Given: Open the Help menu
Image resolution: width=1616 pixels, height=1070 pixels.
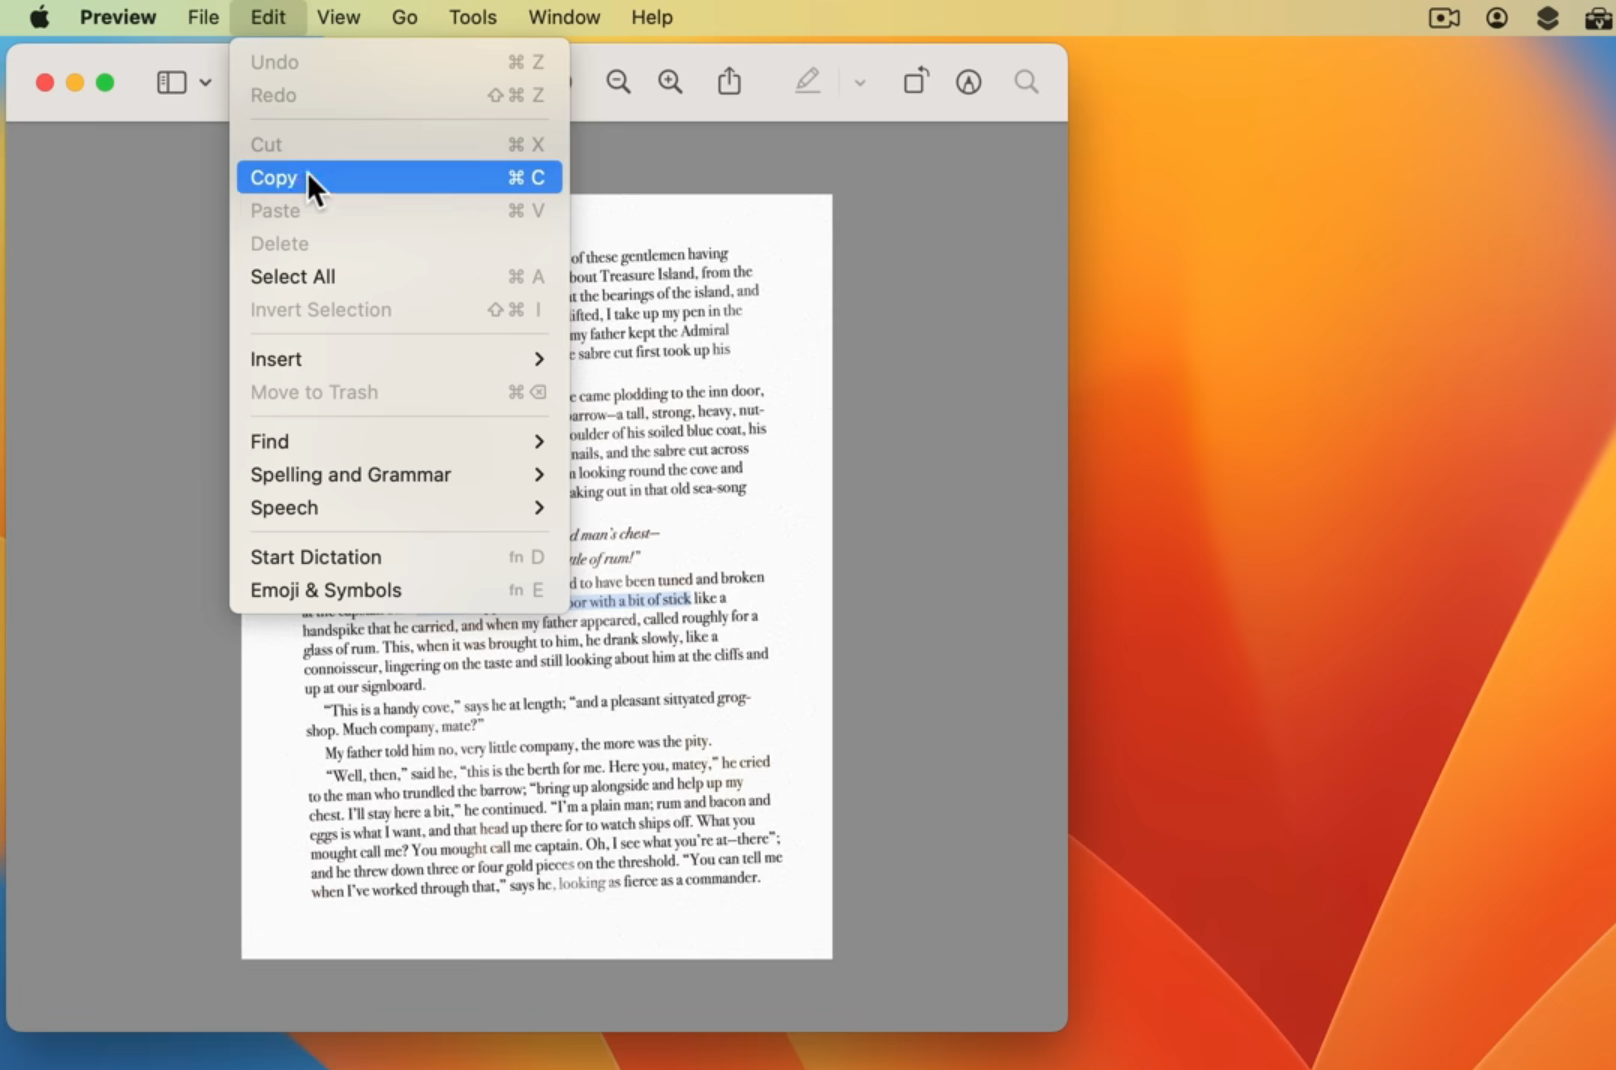Looking at the screenshot, I should tap(652, 17).
